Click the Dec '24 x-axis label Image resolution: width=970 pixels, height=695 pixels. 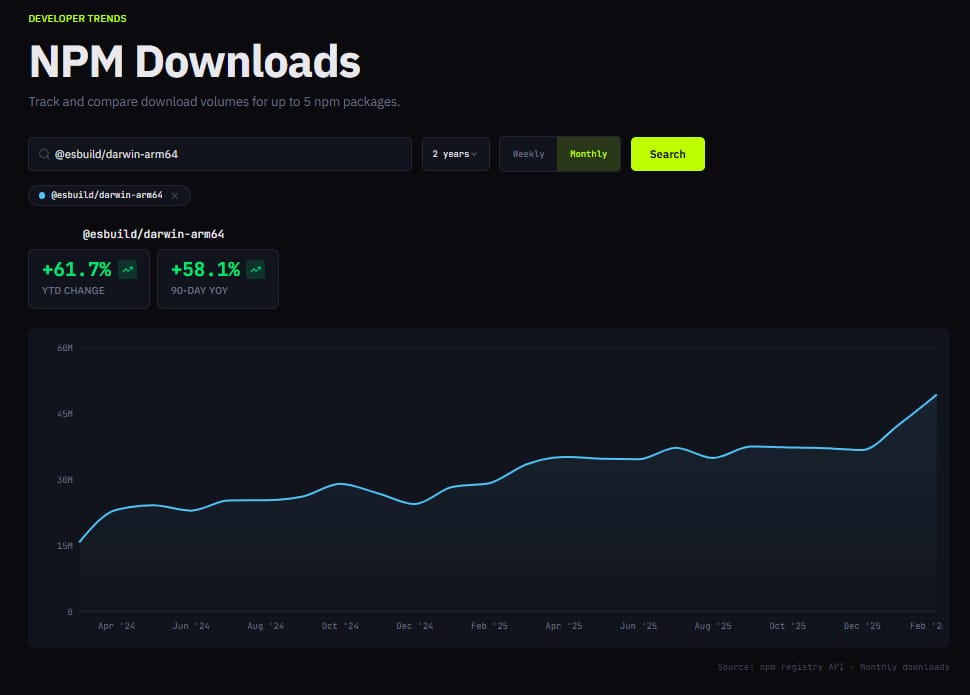pos(414,626)
